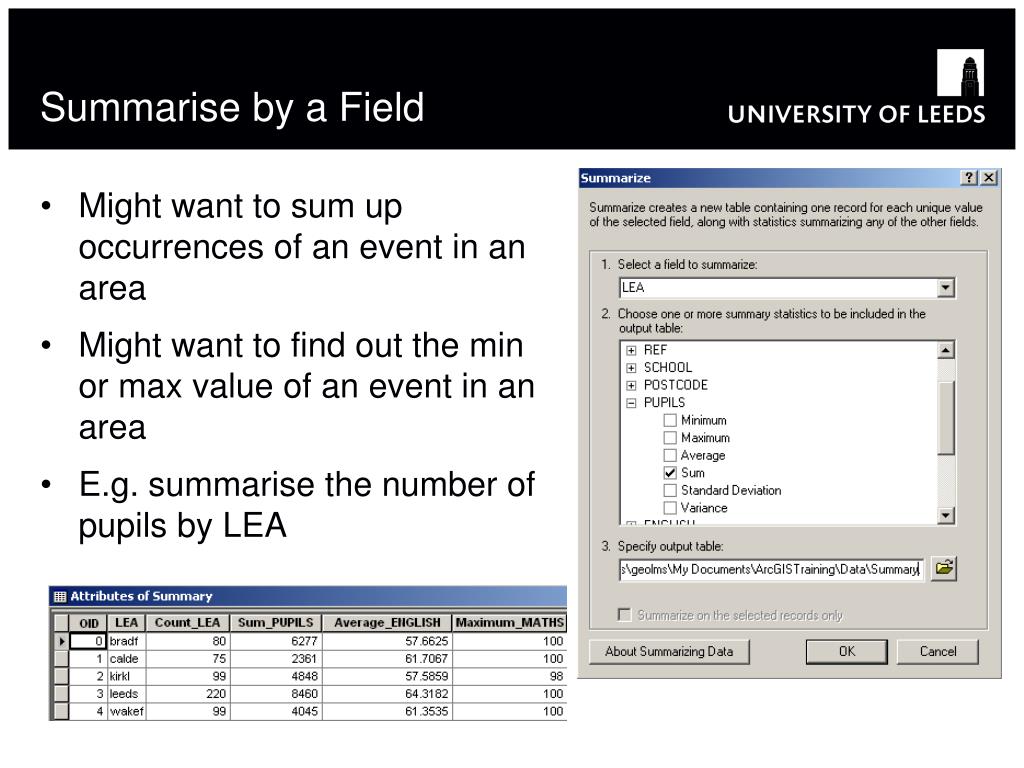Viewport: 1024px width, 768px height.
Task: Click the 'wakef' LEA cell
Action: coord(126,711)
